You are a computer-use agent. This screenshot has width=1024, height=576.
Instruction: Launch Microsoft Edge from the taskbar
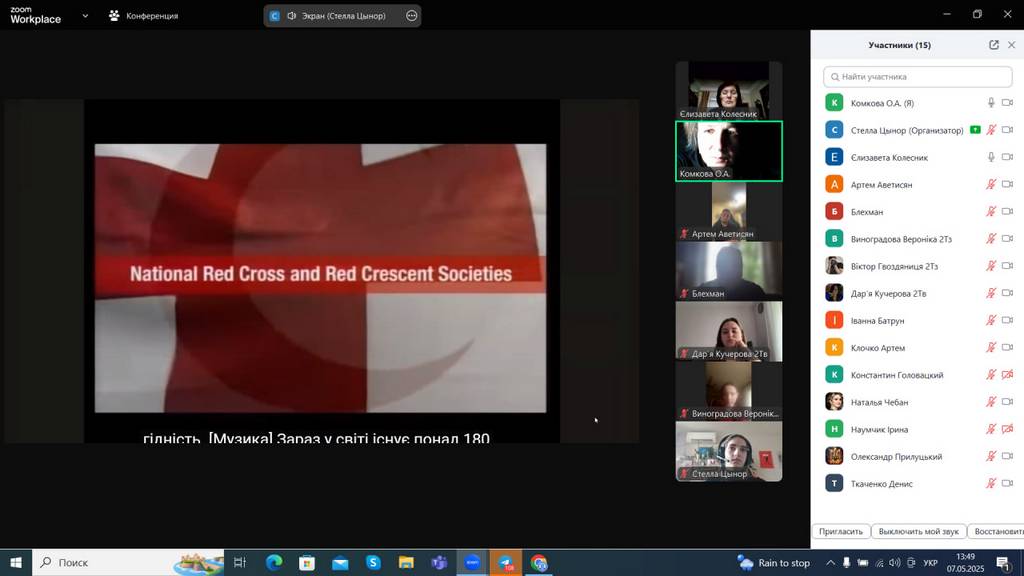pos(274,562)
